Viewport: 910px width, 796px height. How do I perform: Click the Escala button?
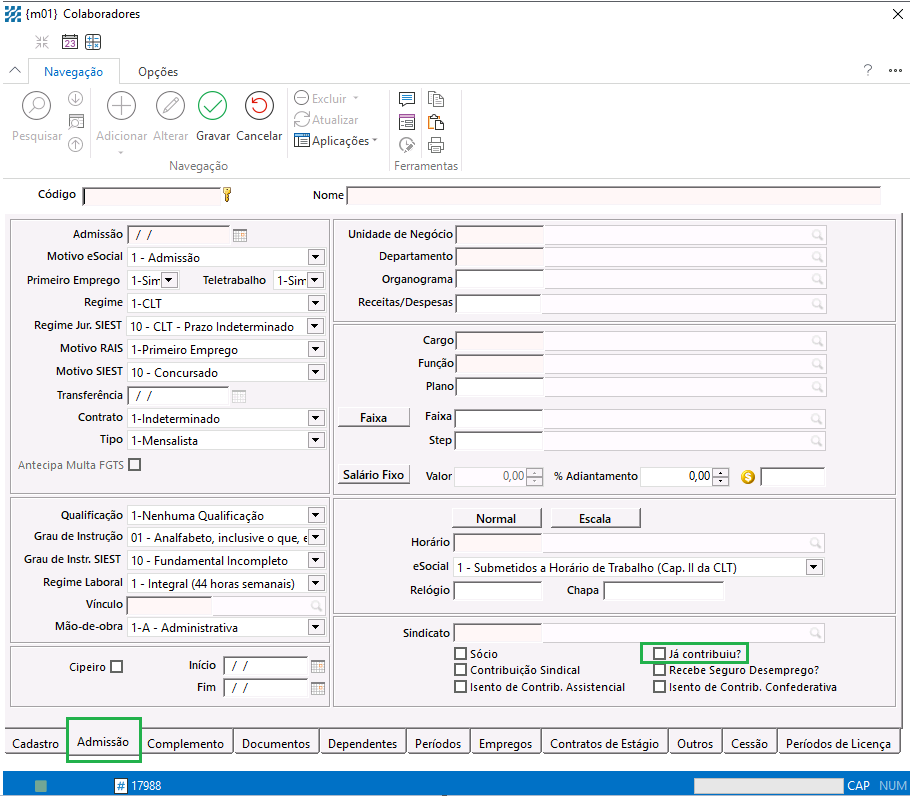pos(595,518)
